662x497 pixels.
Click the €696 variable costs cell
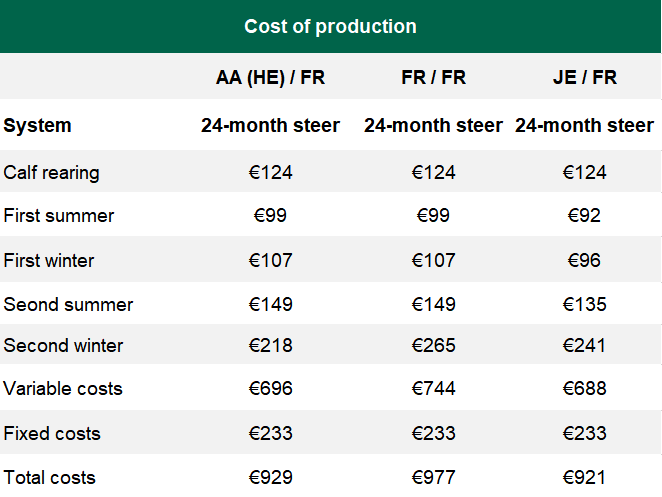coord(270,389)
